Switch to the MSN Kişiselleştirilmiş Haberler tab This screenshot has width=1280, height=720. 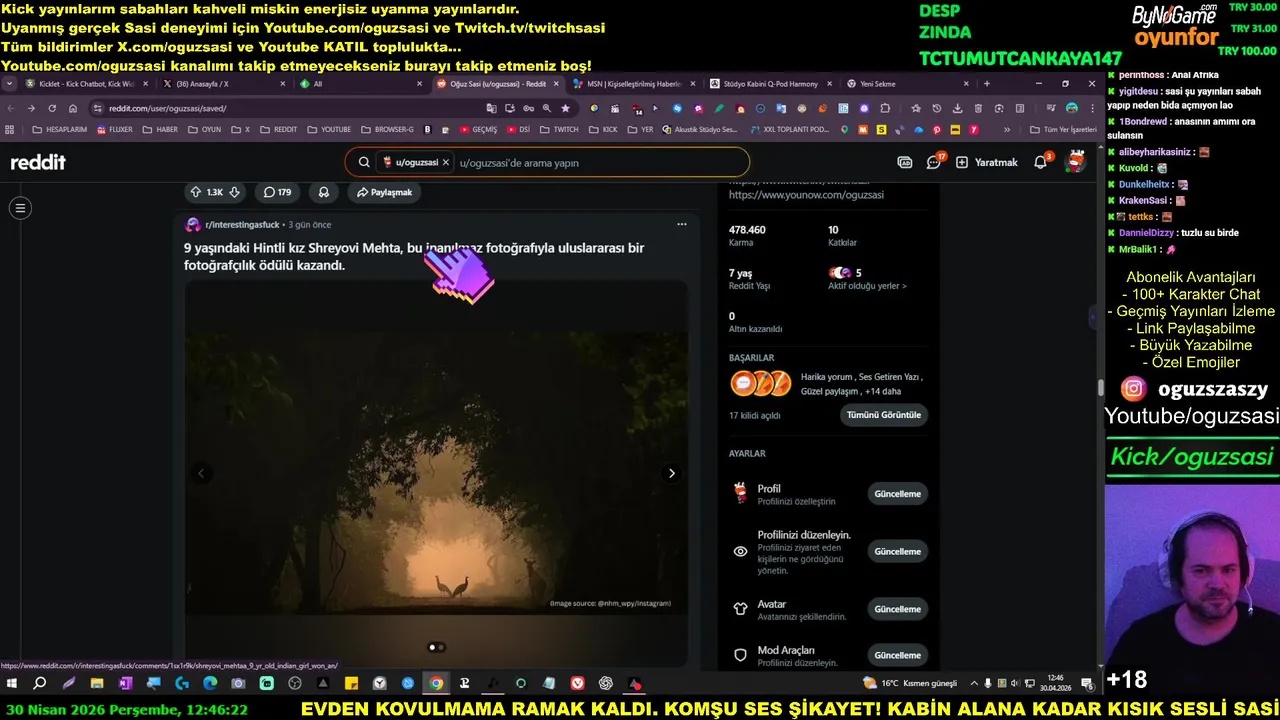click(634, 84)
